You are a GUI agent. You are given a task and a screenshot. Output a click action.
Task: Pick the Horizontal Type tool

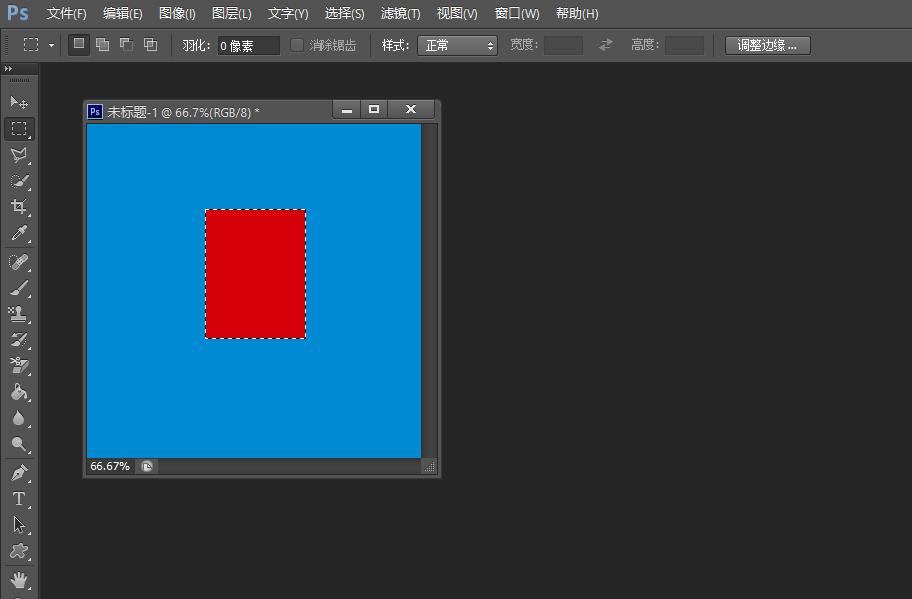click(x=20, y=499)
